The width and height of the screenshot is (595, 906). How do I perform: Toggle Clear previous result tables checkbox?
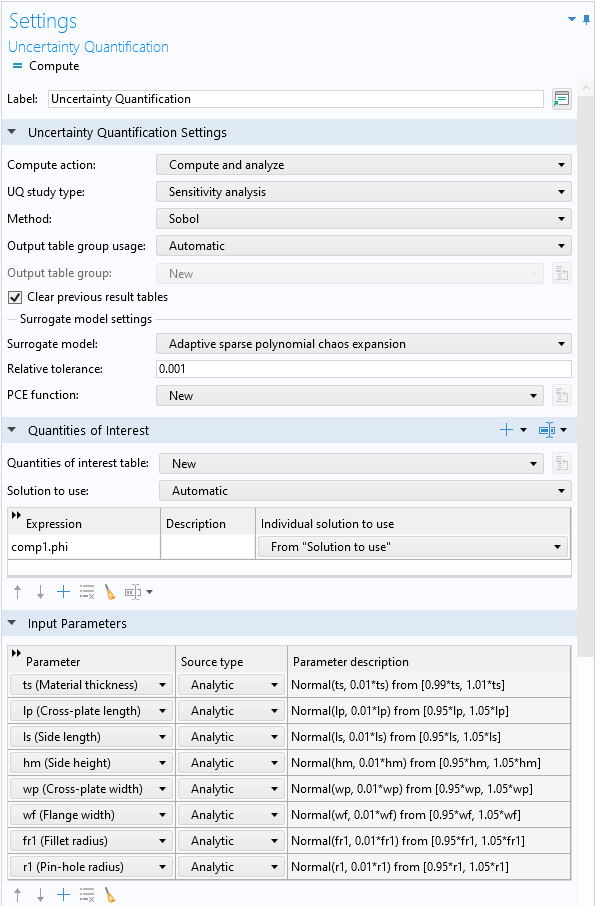click(x=15, y=298)
